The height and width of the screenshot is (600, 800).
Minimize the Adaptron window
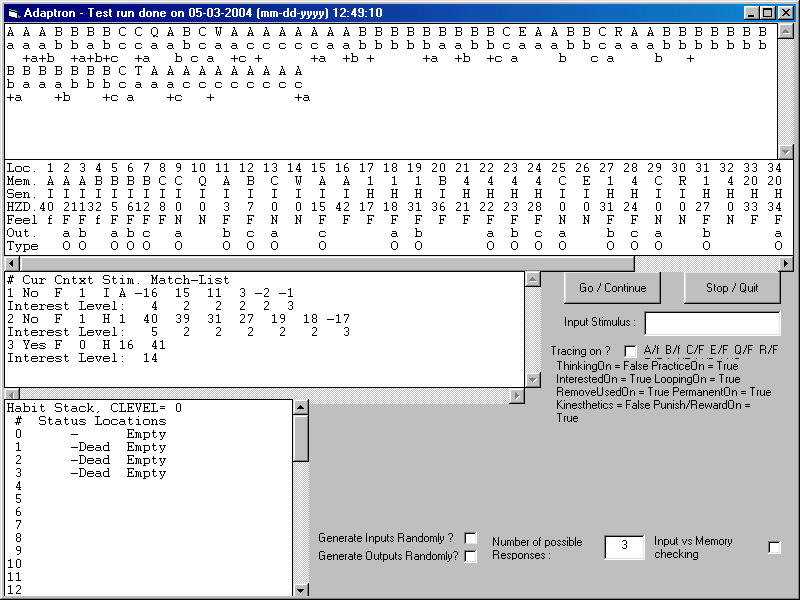pos(752,13)
